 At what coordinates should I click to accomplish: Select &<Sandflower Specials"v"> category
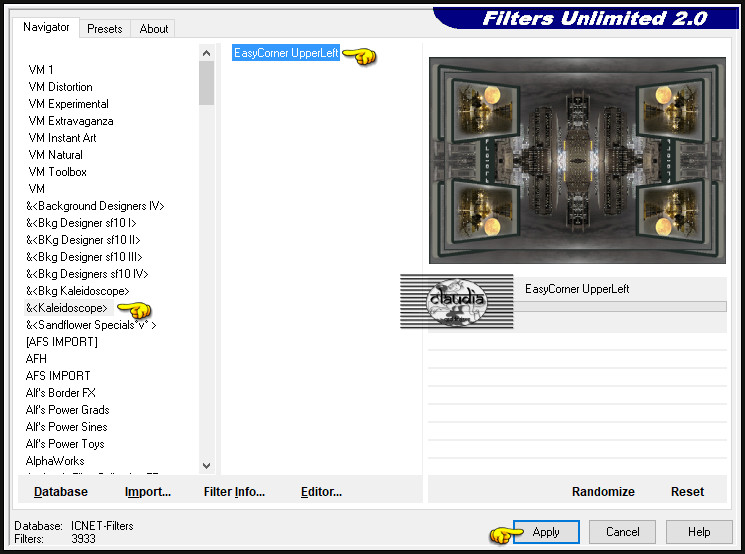tap(91, 325)
